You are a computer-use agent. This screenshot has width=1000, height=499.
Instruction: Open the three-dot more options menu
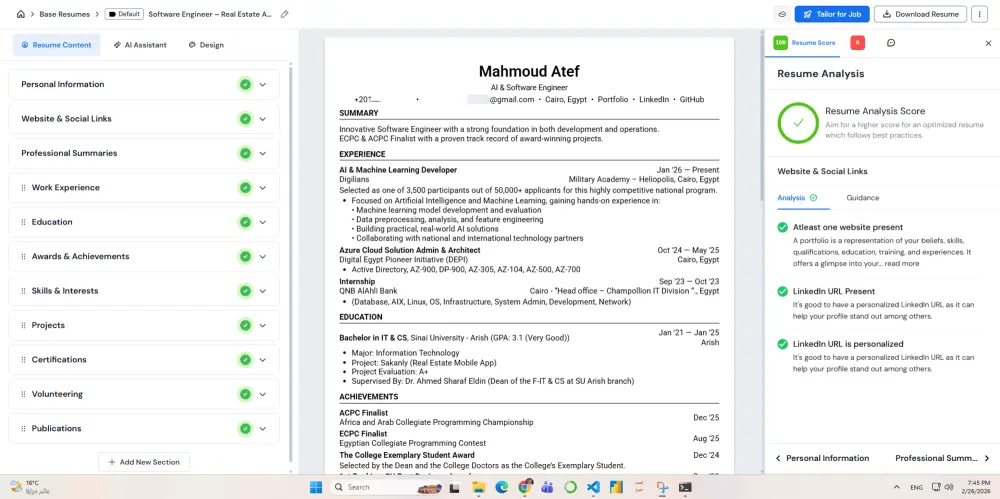pyautogui.click(x=979, y=14)
